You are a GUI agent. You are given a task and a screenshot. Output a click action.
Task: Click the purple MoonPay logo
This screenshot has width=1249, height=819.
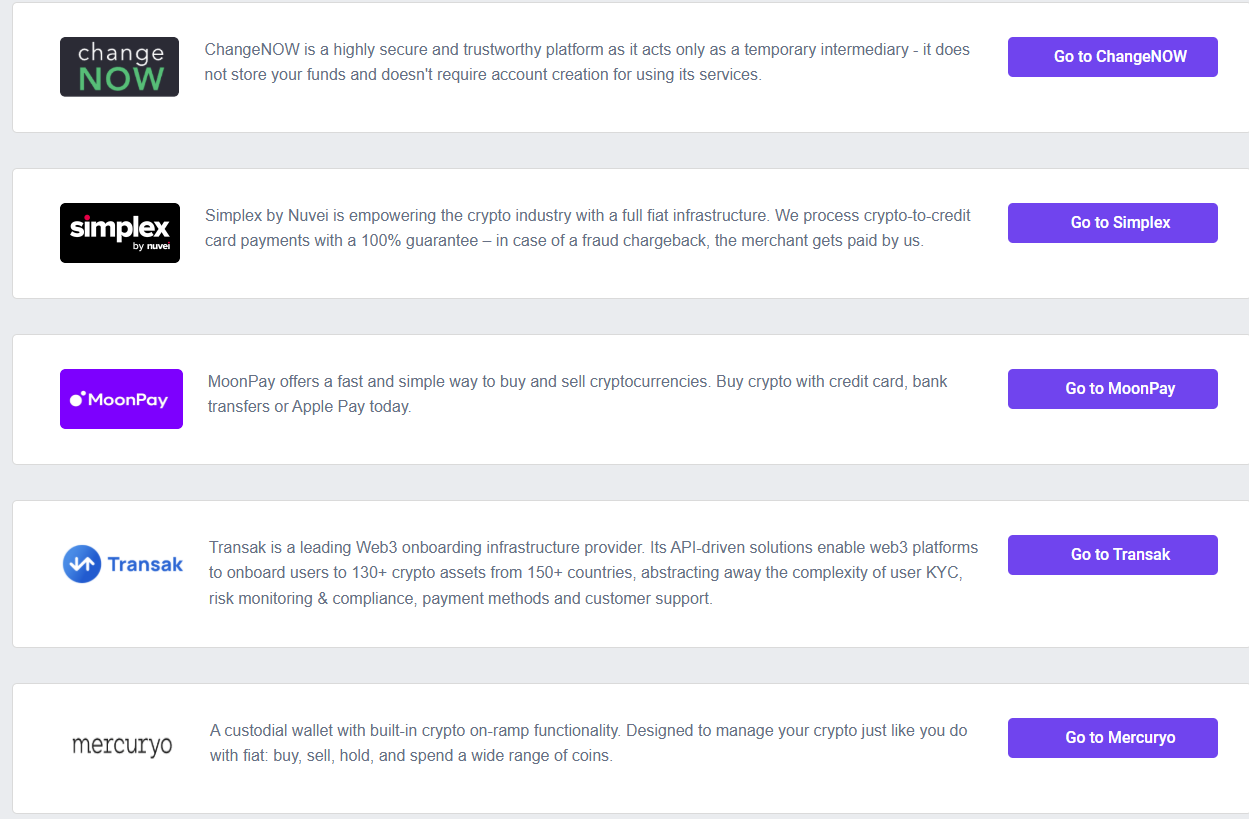click(x=121, y=399)
